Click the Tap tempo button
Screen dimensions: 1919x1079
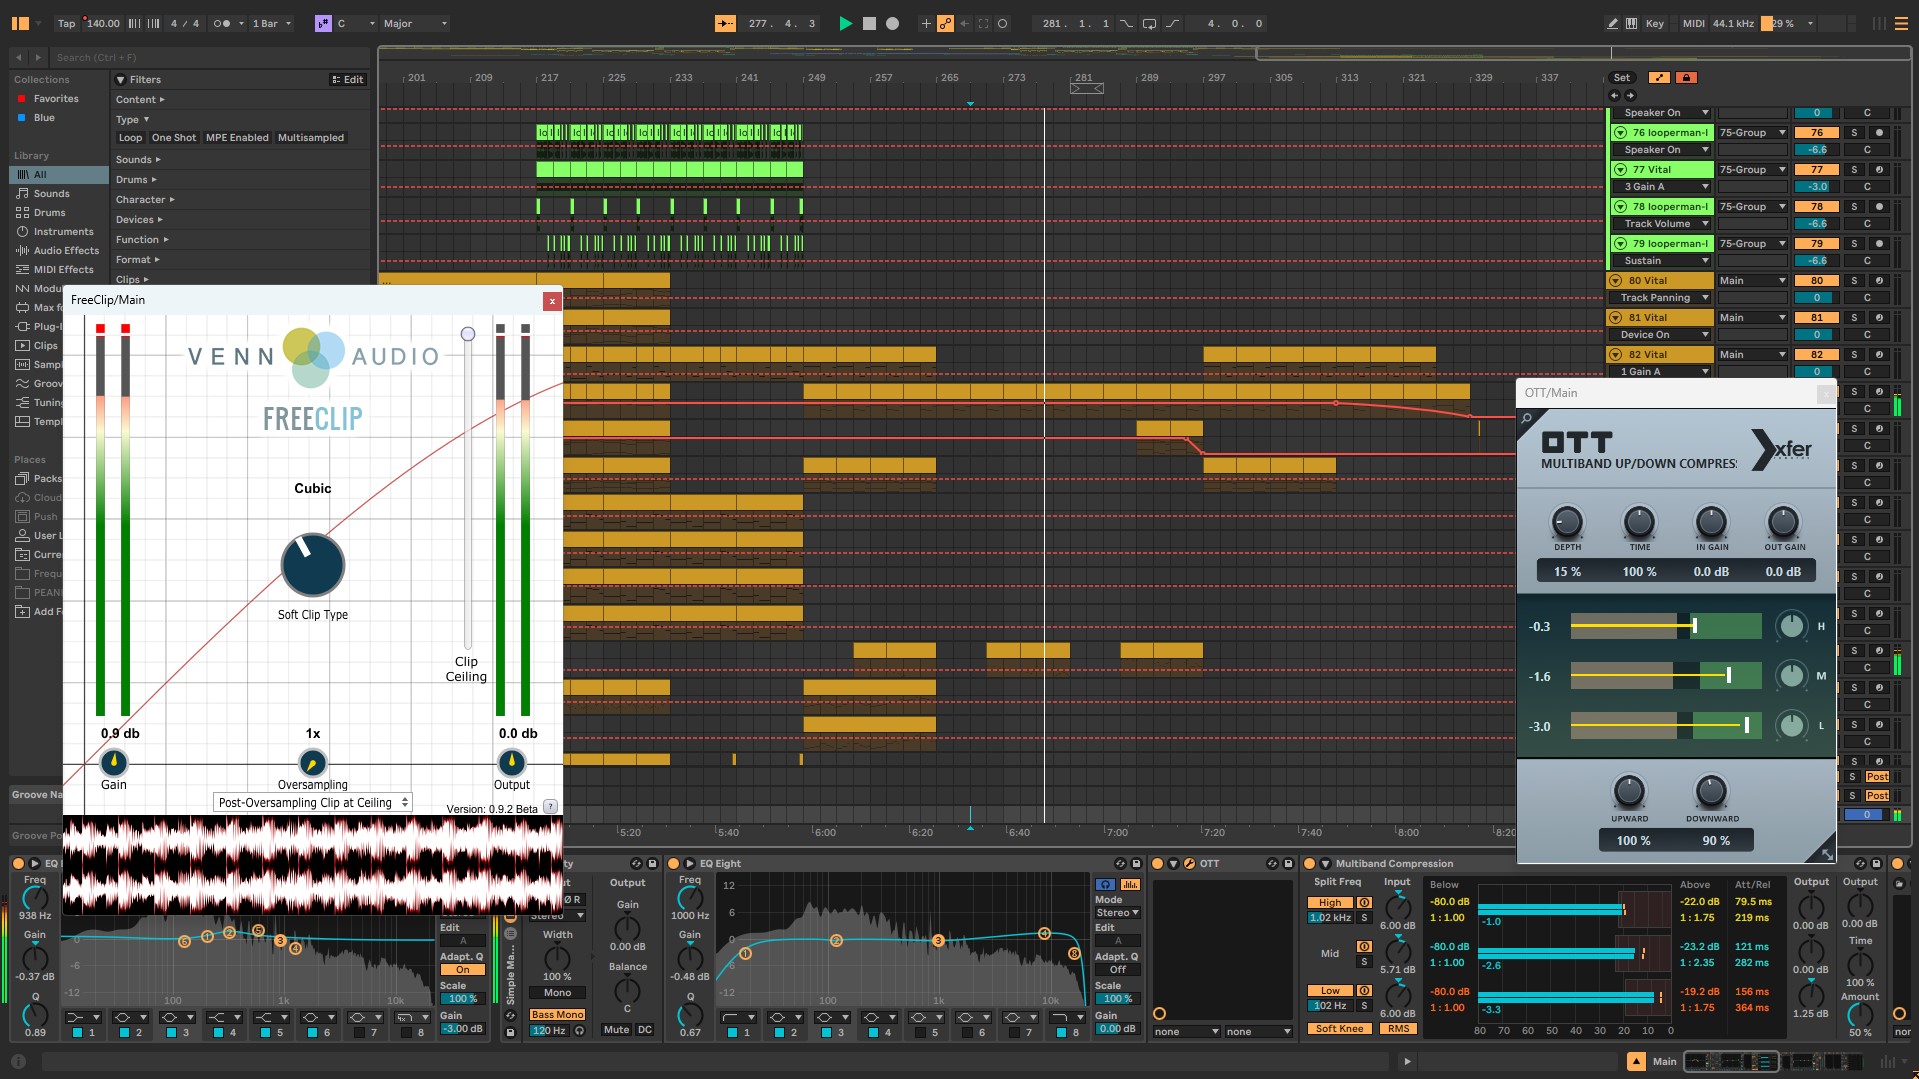66,23
